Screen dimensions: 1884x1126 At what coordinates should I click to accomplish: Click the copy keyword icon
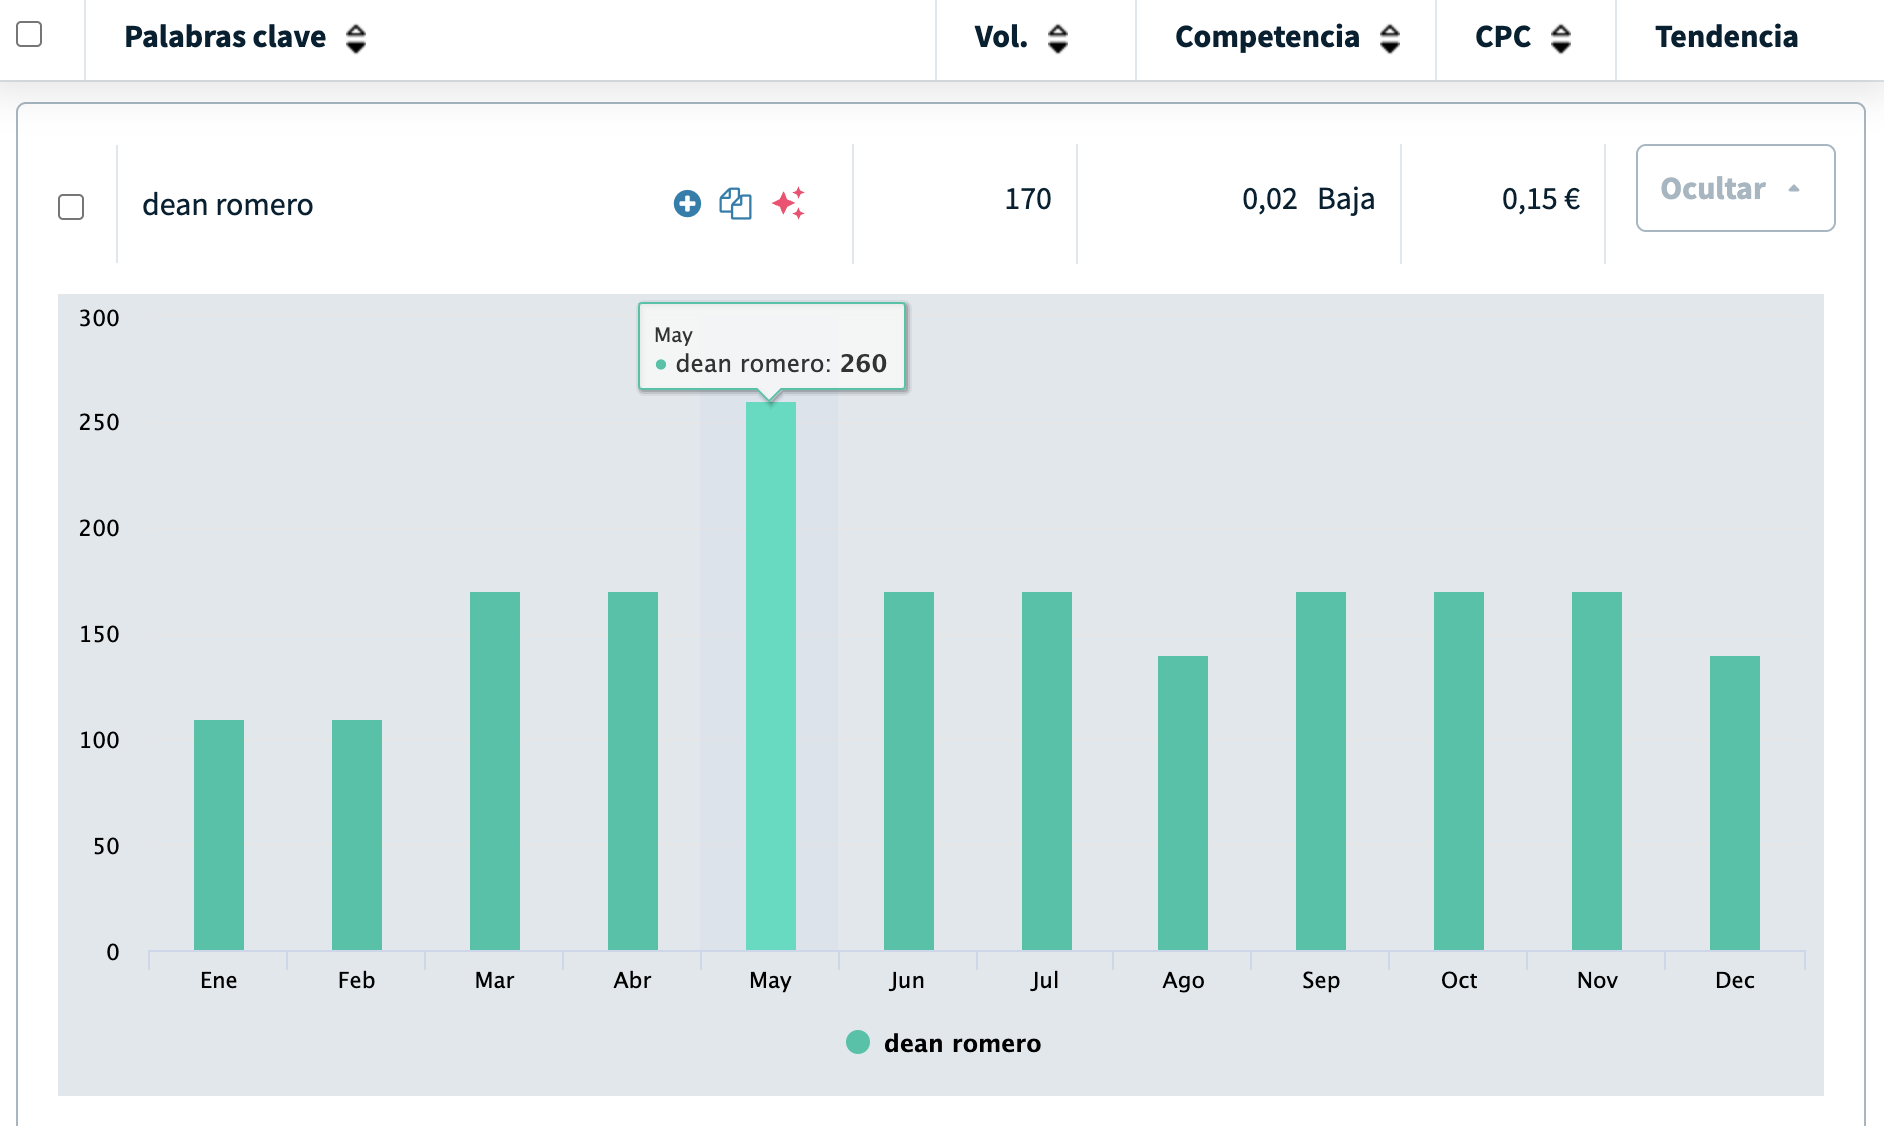tap(735, 204)
